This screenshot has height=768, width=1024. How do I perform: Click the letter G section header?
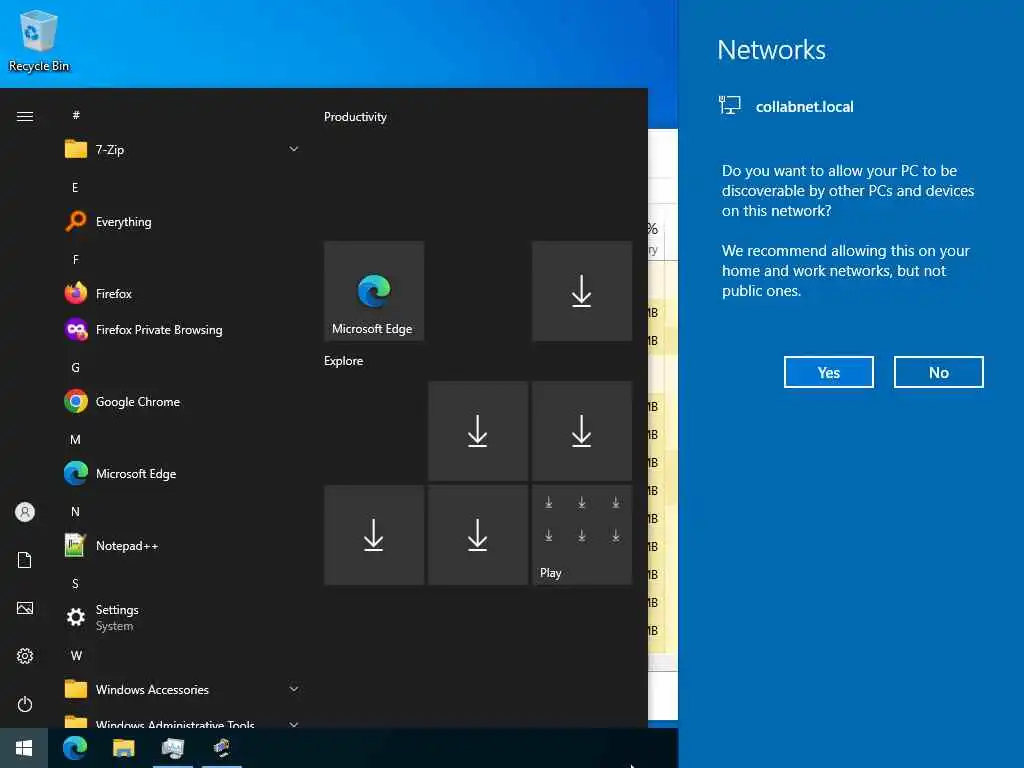tap(76, 368)
